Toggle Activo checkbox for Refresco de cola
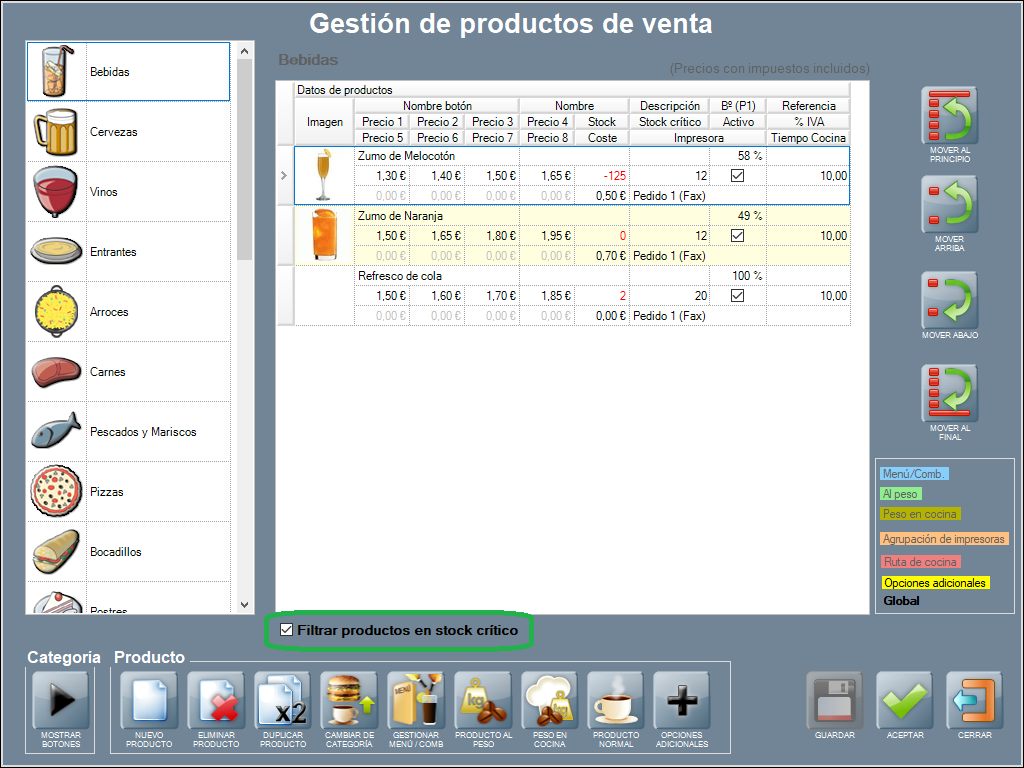This screenshot has height=768, width=1024. (738, 296)
